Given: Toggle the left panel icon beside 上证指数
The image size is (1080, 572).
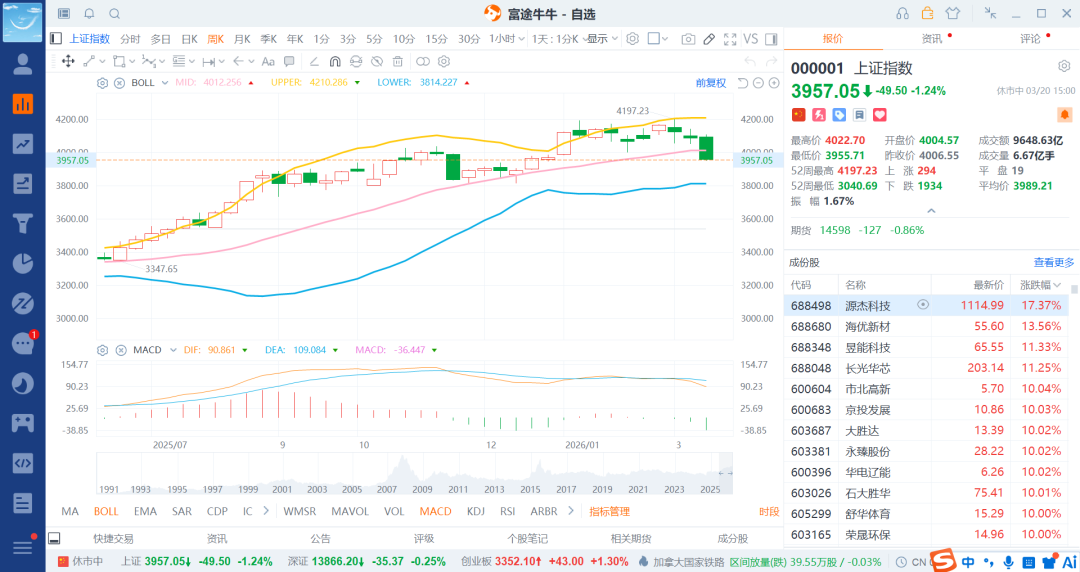Looking at the screenshot, I should pyautogui.click(x=56, y=39).
